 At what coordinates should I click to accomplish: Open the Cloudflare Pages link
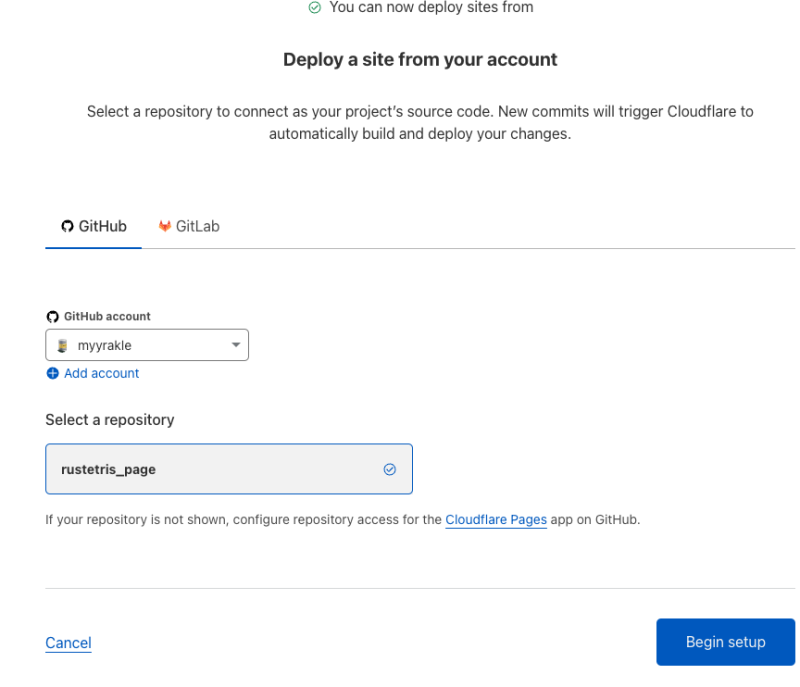pos(496,520)
